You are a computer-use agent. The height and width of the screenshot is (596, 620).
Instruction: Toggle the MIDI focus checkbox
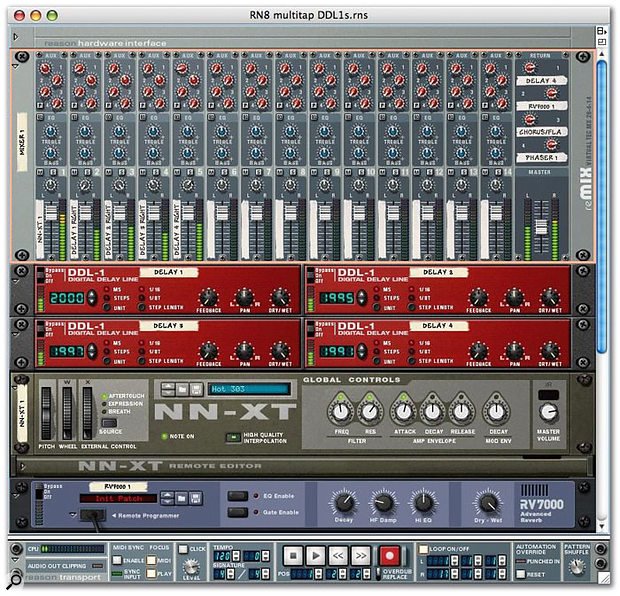[x=151, y=560]
